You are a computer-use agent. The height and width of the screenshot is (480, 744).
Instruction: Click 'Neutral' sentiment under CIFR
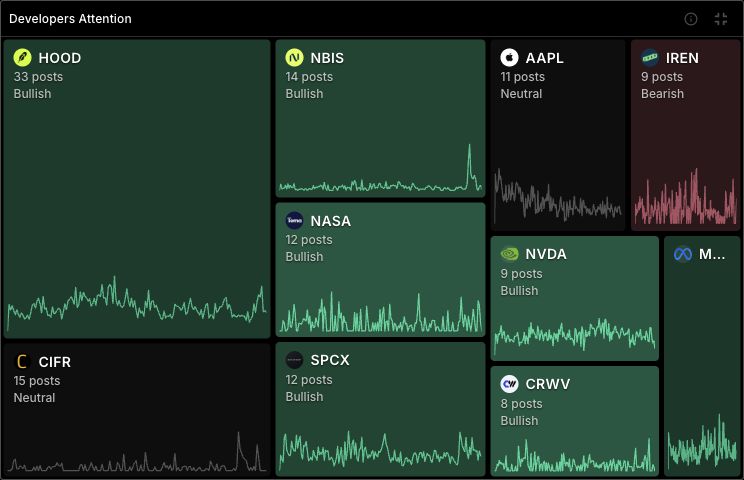click(x=34, y=398)
